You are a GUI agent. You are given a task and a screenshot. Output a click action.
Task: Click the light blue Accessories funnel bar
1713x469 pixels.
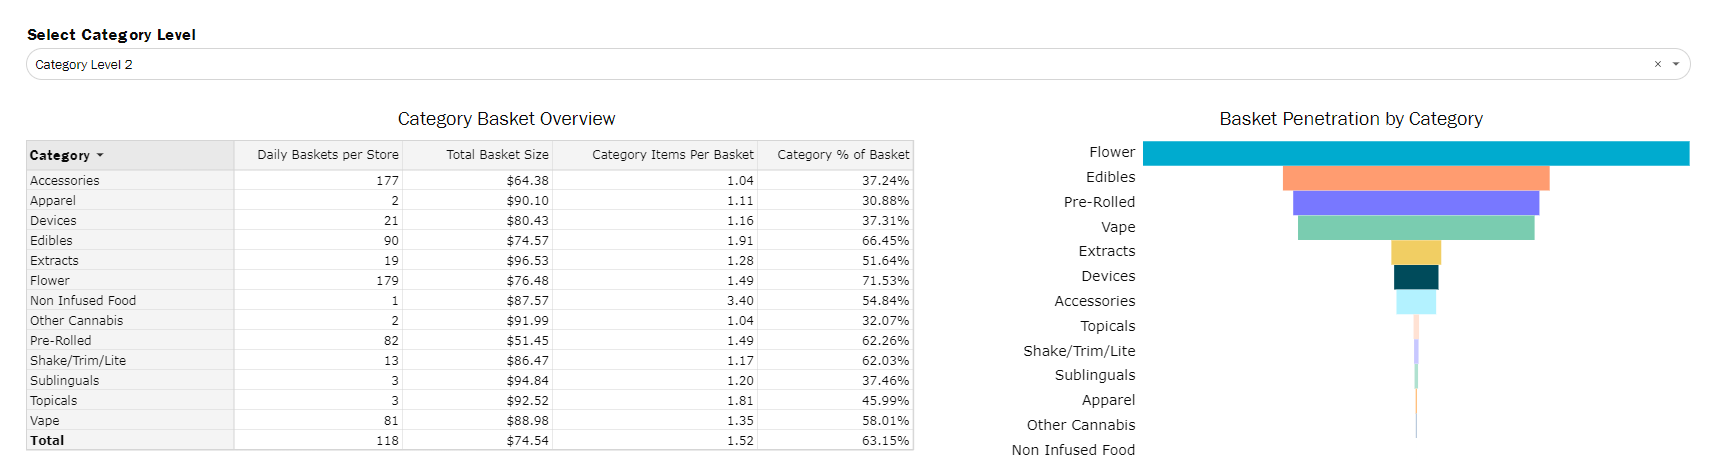coord(1415,302)
